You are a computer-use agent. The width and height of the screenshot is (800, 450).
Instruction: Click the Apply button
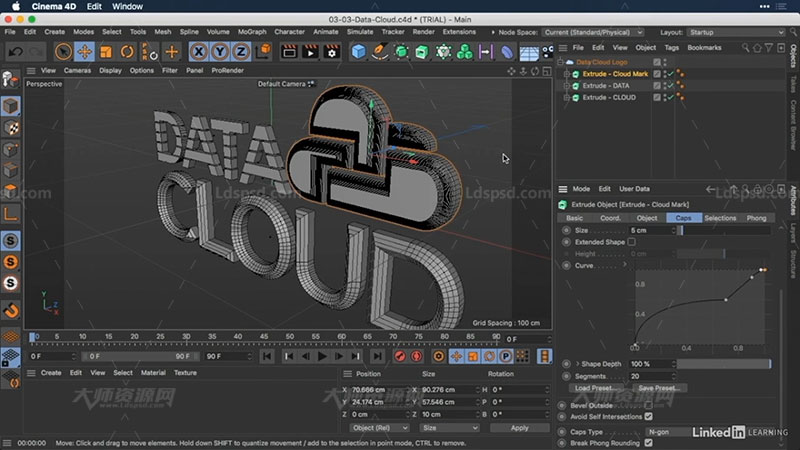519,428
